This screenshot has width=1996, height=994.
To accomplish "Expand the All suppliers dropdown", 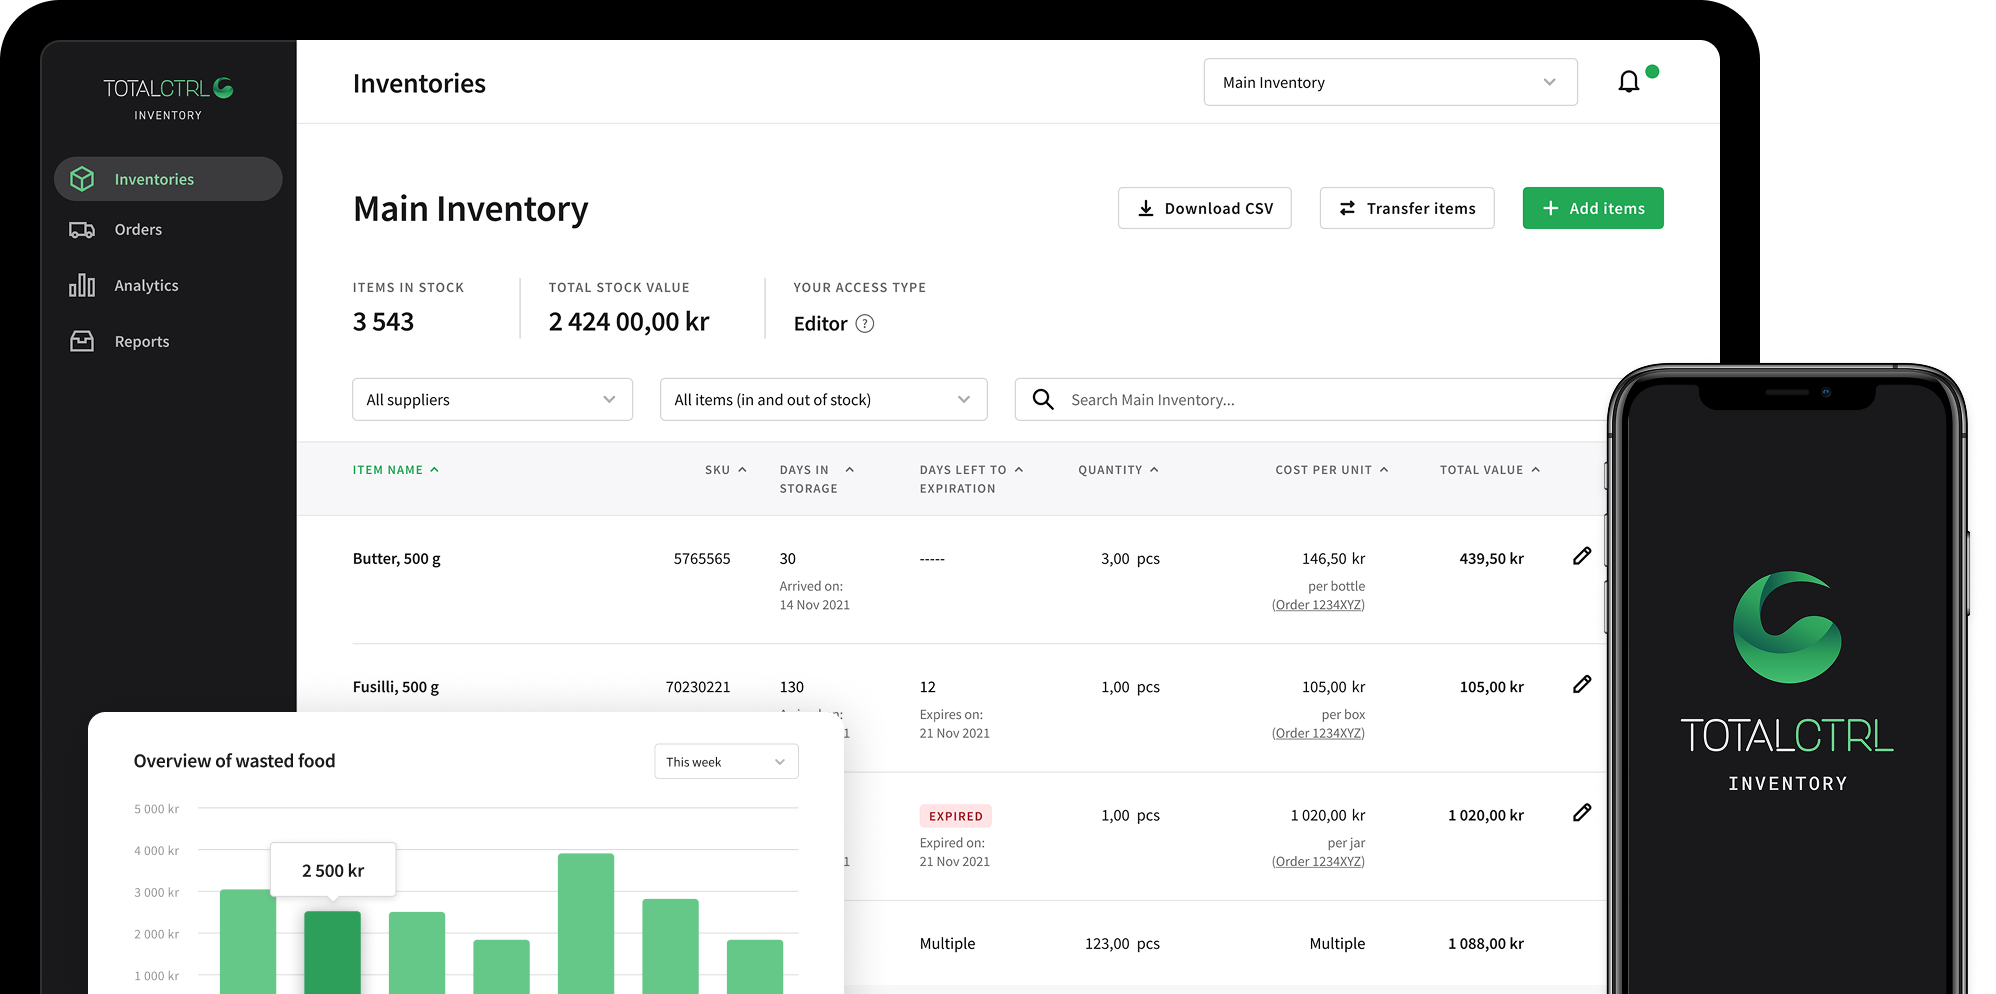I will point(492,400).
